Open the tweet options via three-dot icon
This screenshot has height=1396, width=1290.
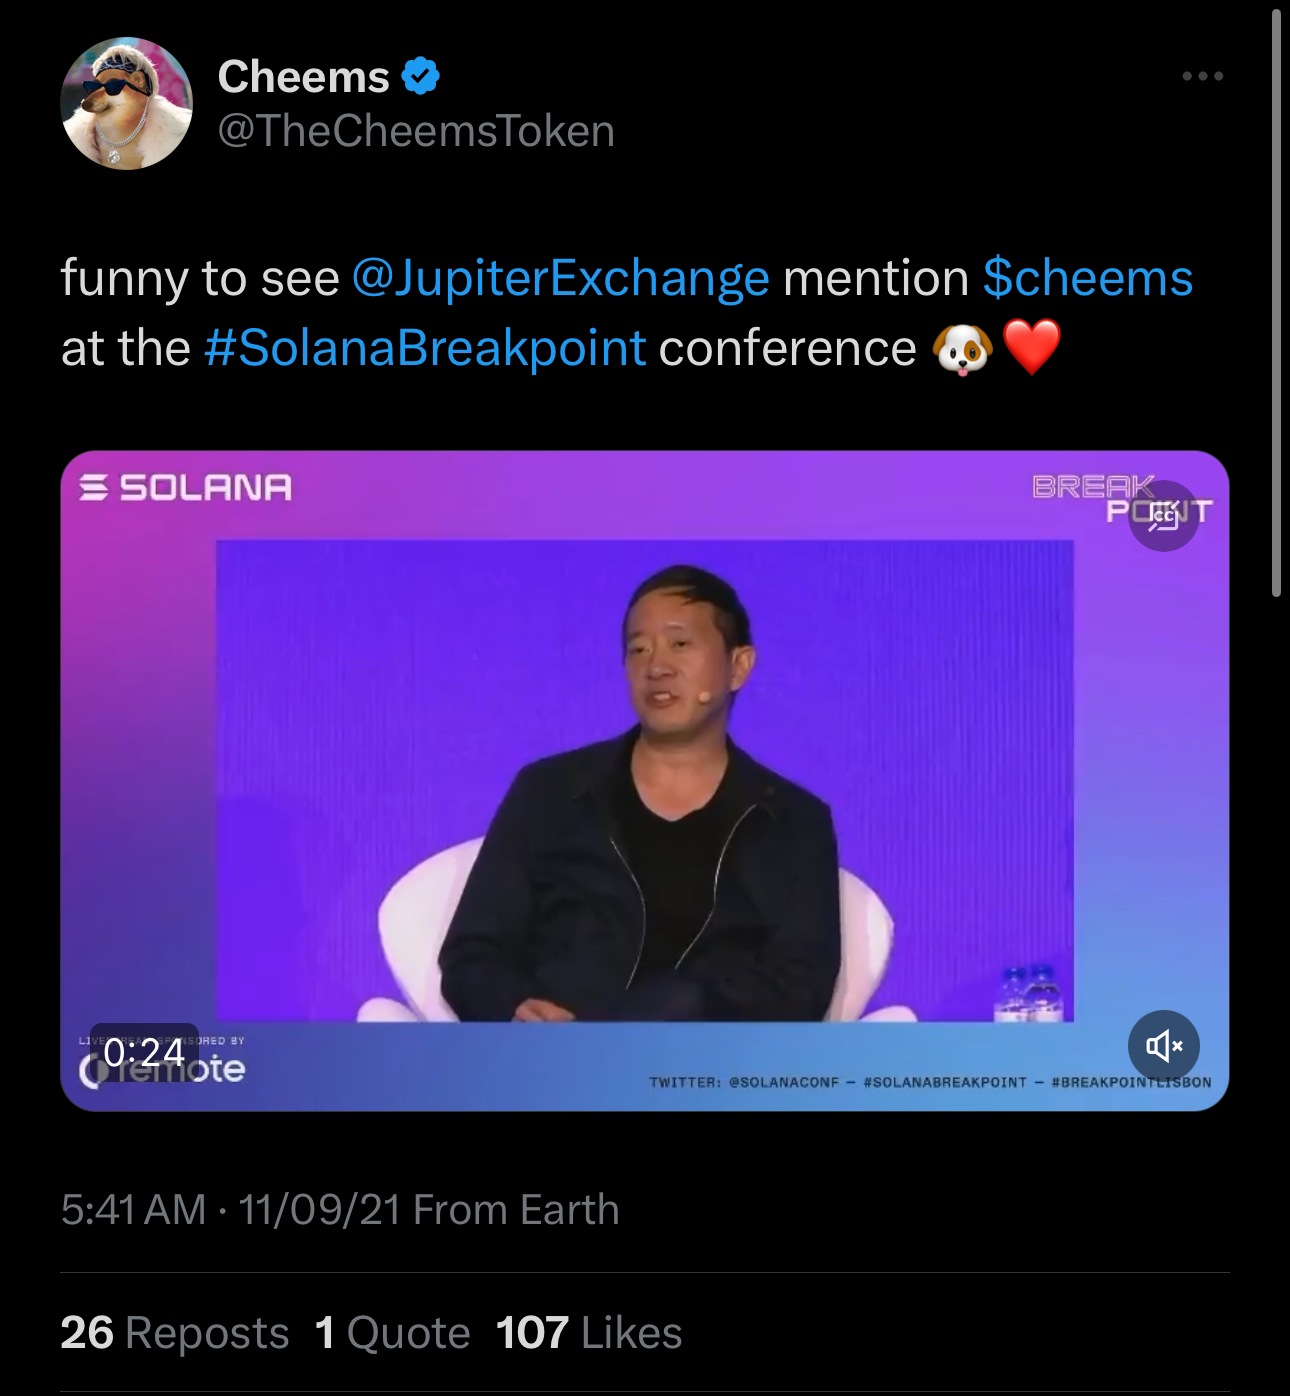1203,75
